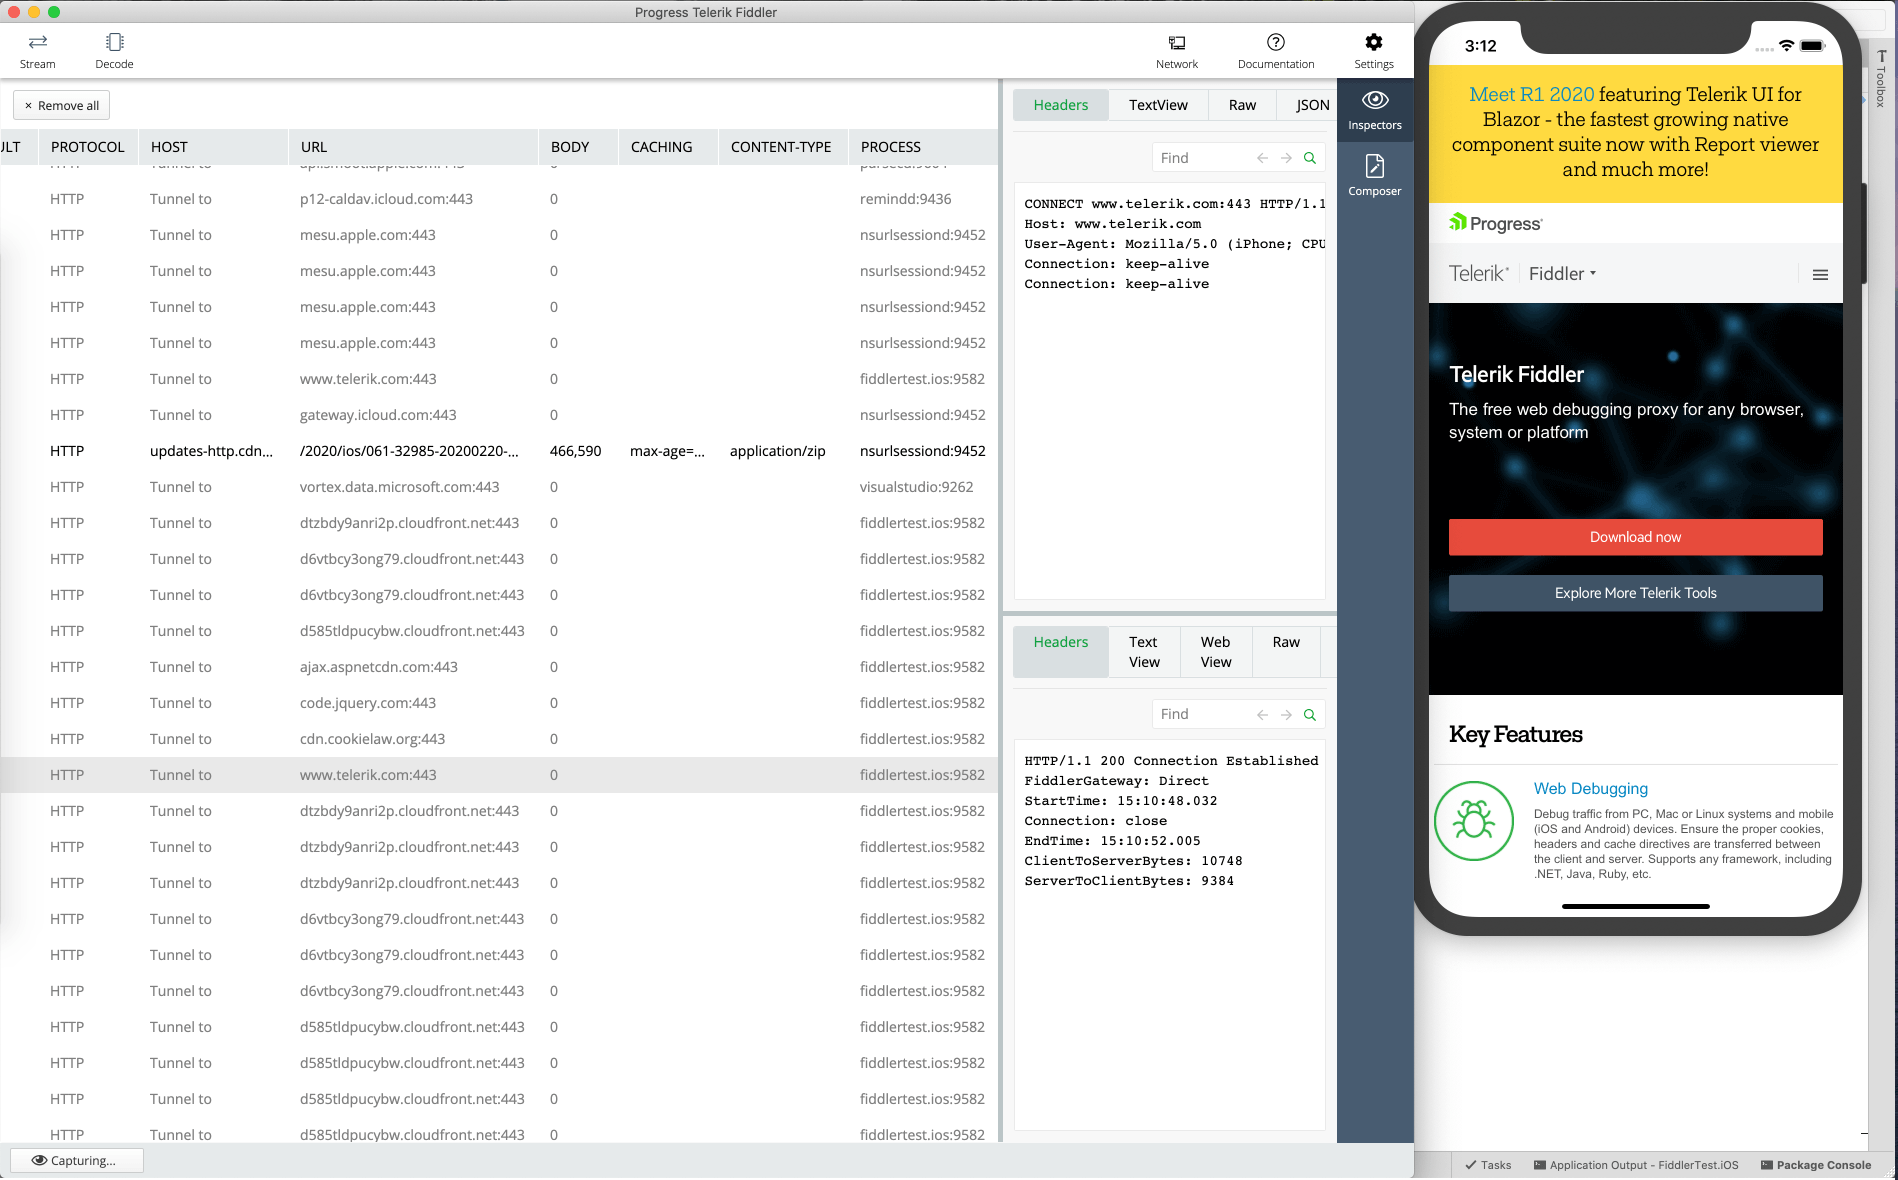1898x1180 pixels.
Task: Click the Stream toolbar icon
Action: point(37,51)
